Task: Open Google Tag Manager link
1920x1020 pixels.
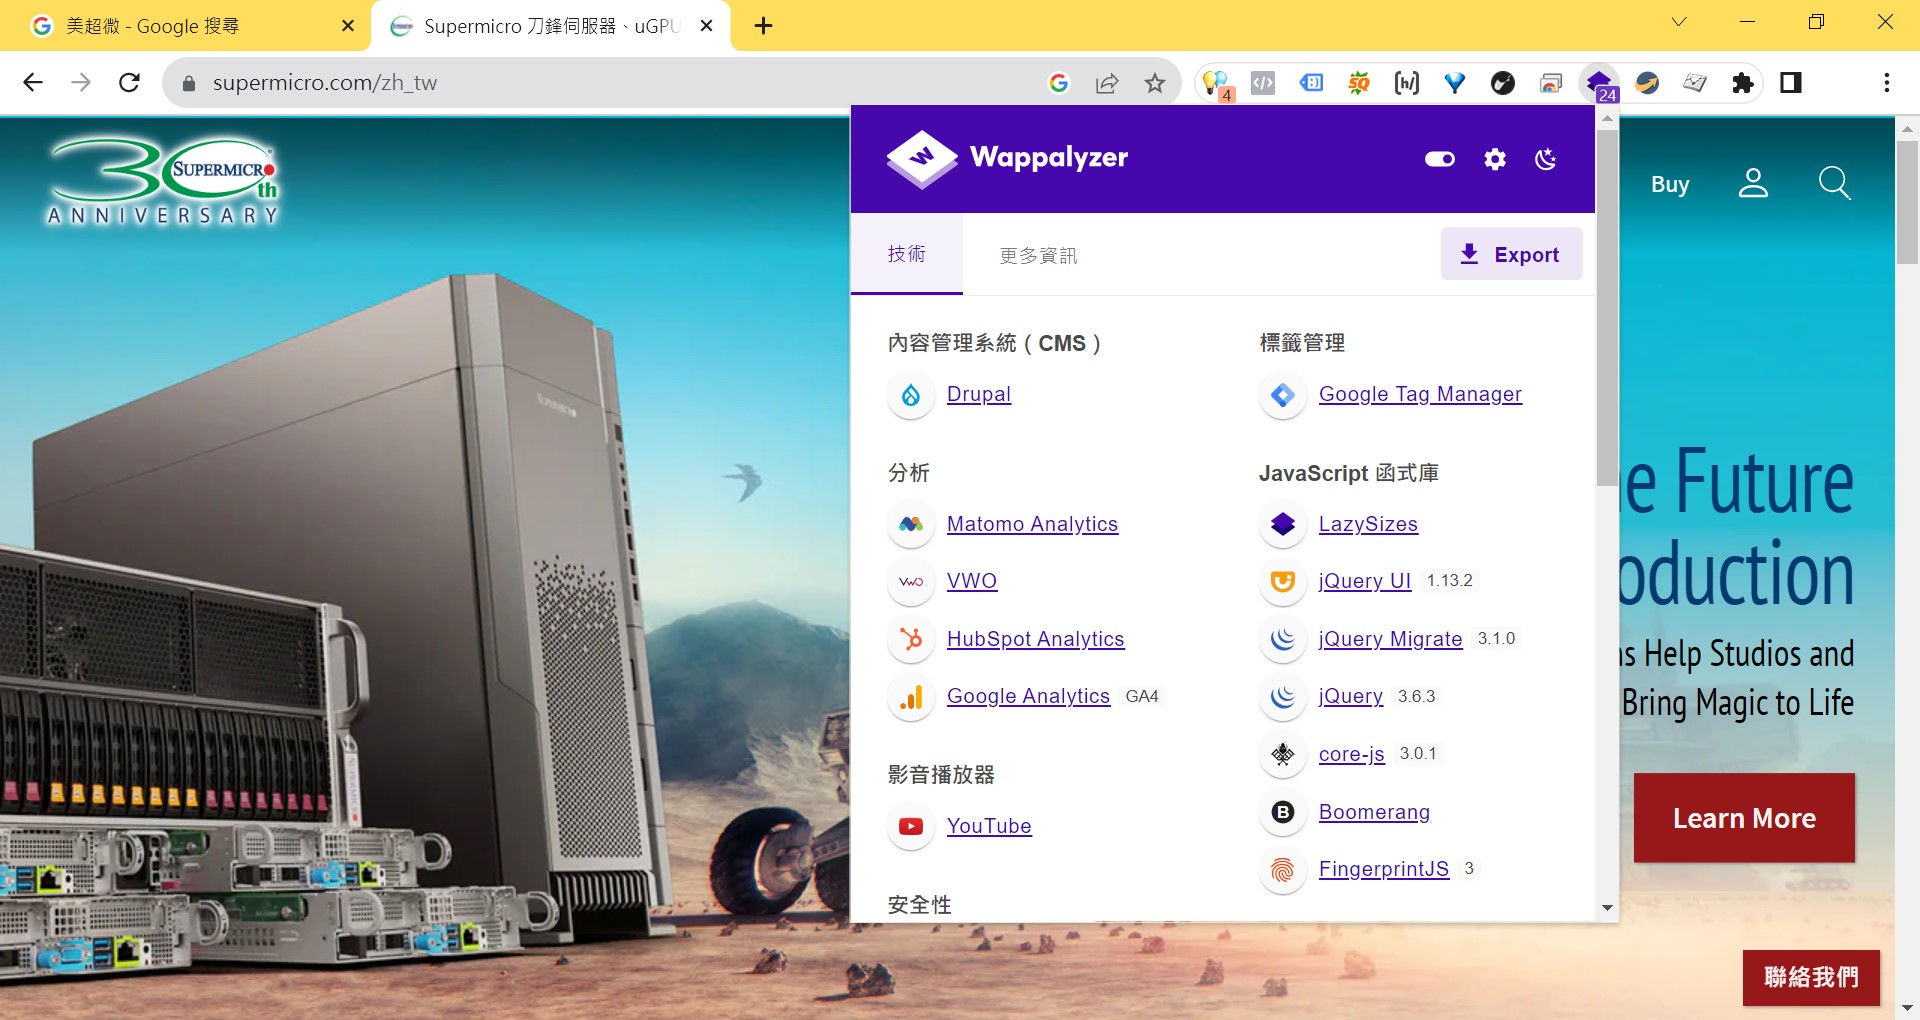Action: pyautogui.click(x=1420, y=394)
